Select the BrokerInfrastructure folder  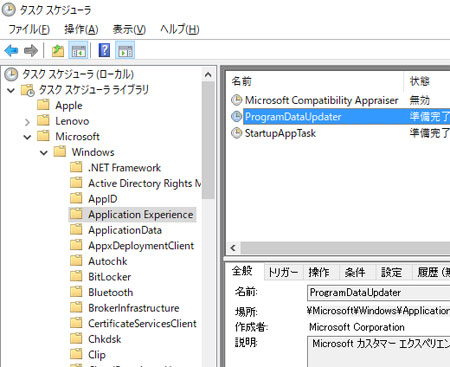pyautogui.click(x=125, y=308)
